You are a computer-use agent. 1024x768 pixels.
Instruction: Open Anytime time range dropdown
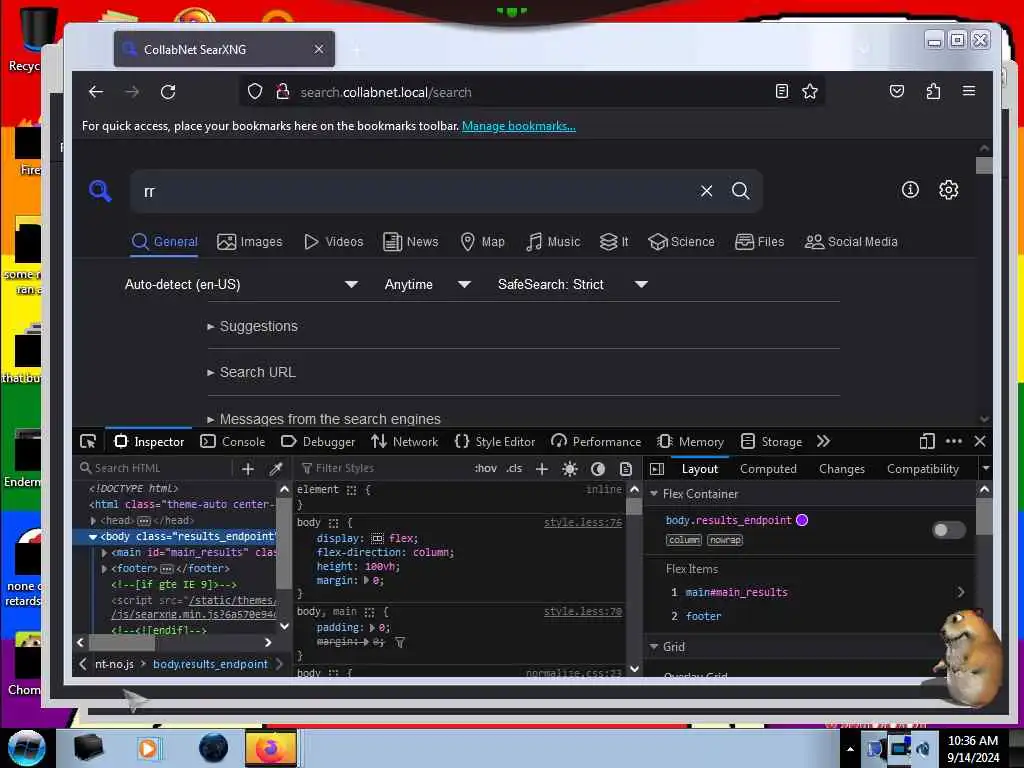[426, 285]
